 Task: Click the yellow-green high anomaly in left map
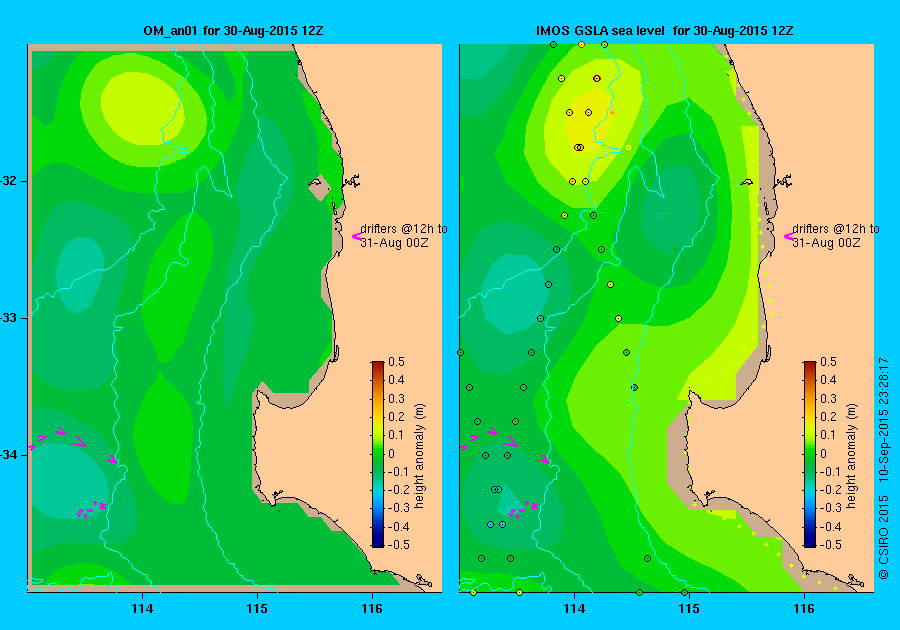click(x=142, y=108)
